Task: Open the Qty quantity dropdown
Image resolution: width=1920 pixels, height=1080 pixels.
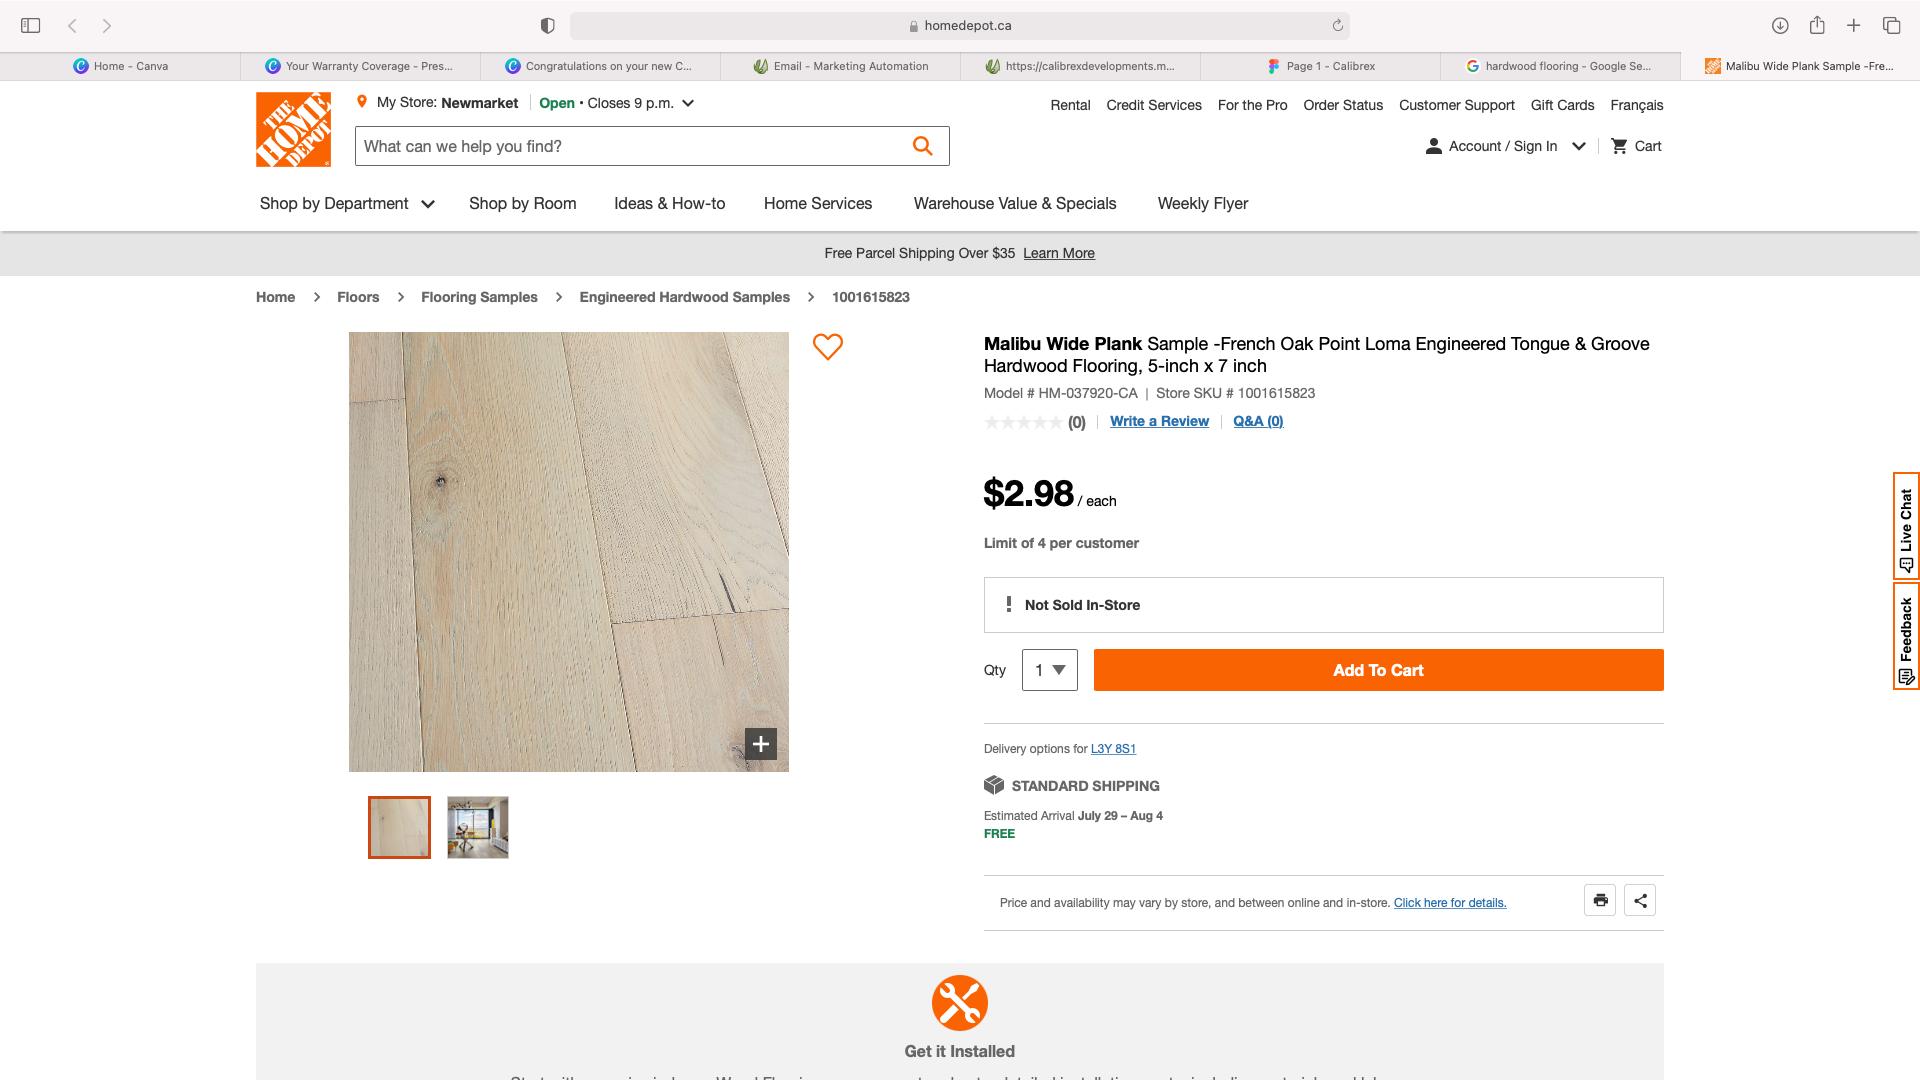Action: [x=1049, y=670]
